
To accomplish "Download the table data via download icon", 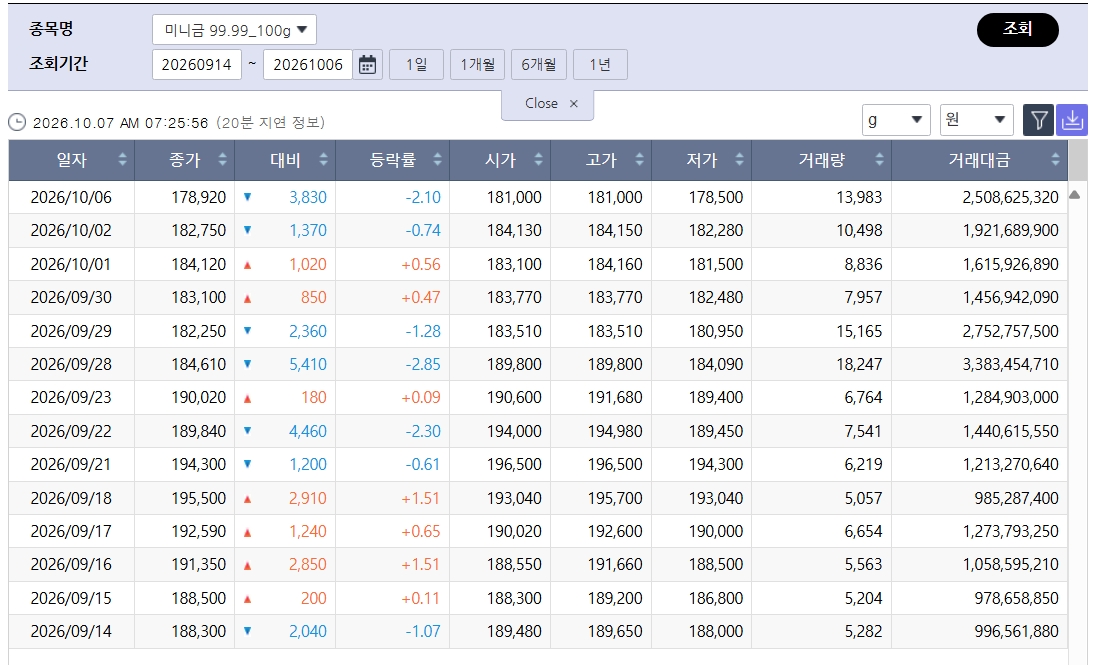I will click(1072, 120).
